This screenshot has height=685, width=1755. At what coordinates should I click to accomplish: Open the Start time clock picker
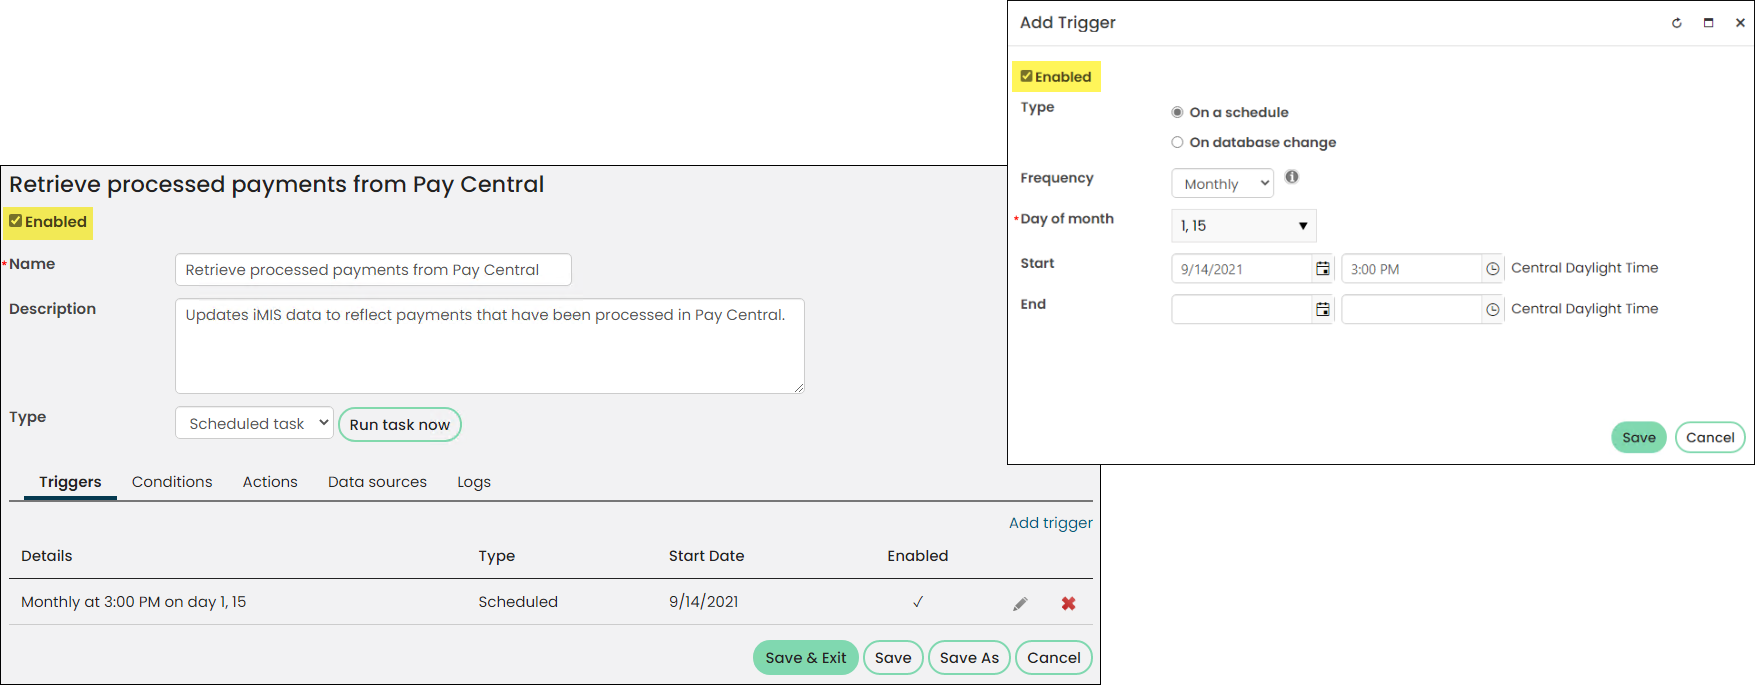[1492, 269]
